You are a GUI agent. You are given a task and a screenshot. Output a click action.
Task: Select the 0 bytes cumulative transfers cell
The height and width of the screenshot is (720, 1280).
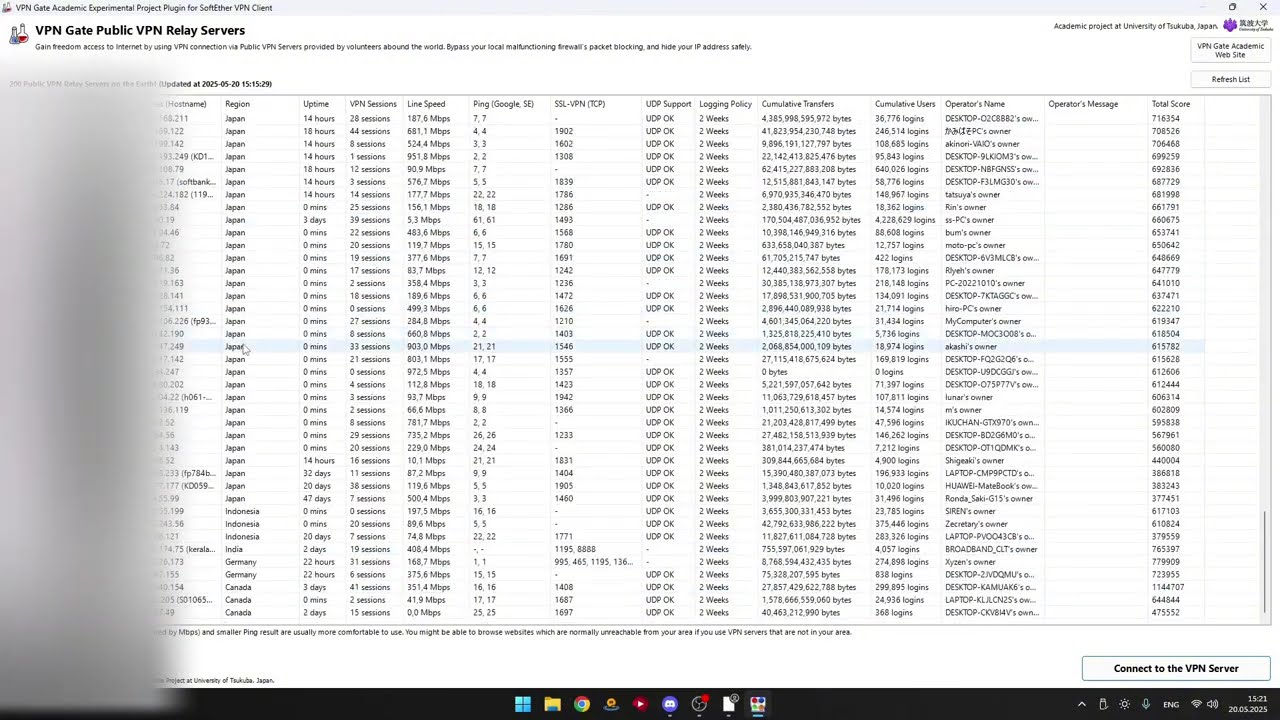775,372
